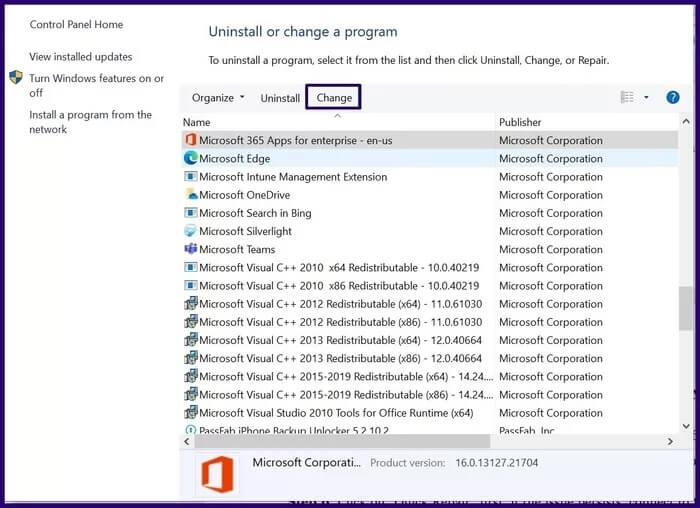Click the Visual C++ 2015-2019 (x64) icon
The image size is (700, 508).
click(191, 376)
